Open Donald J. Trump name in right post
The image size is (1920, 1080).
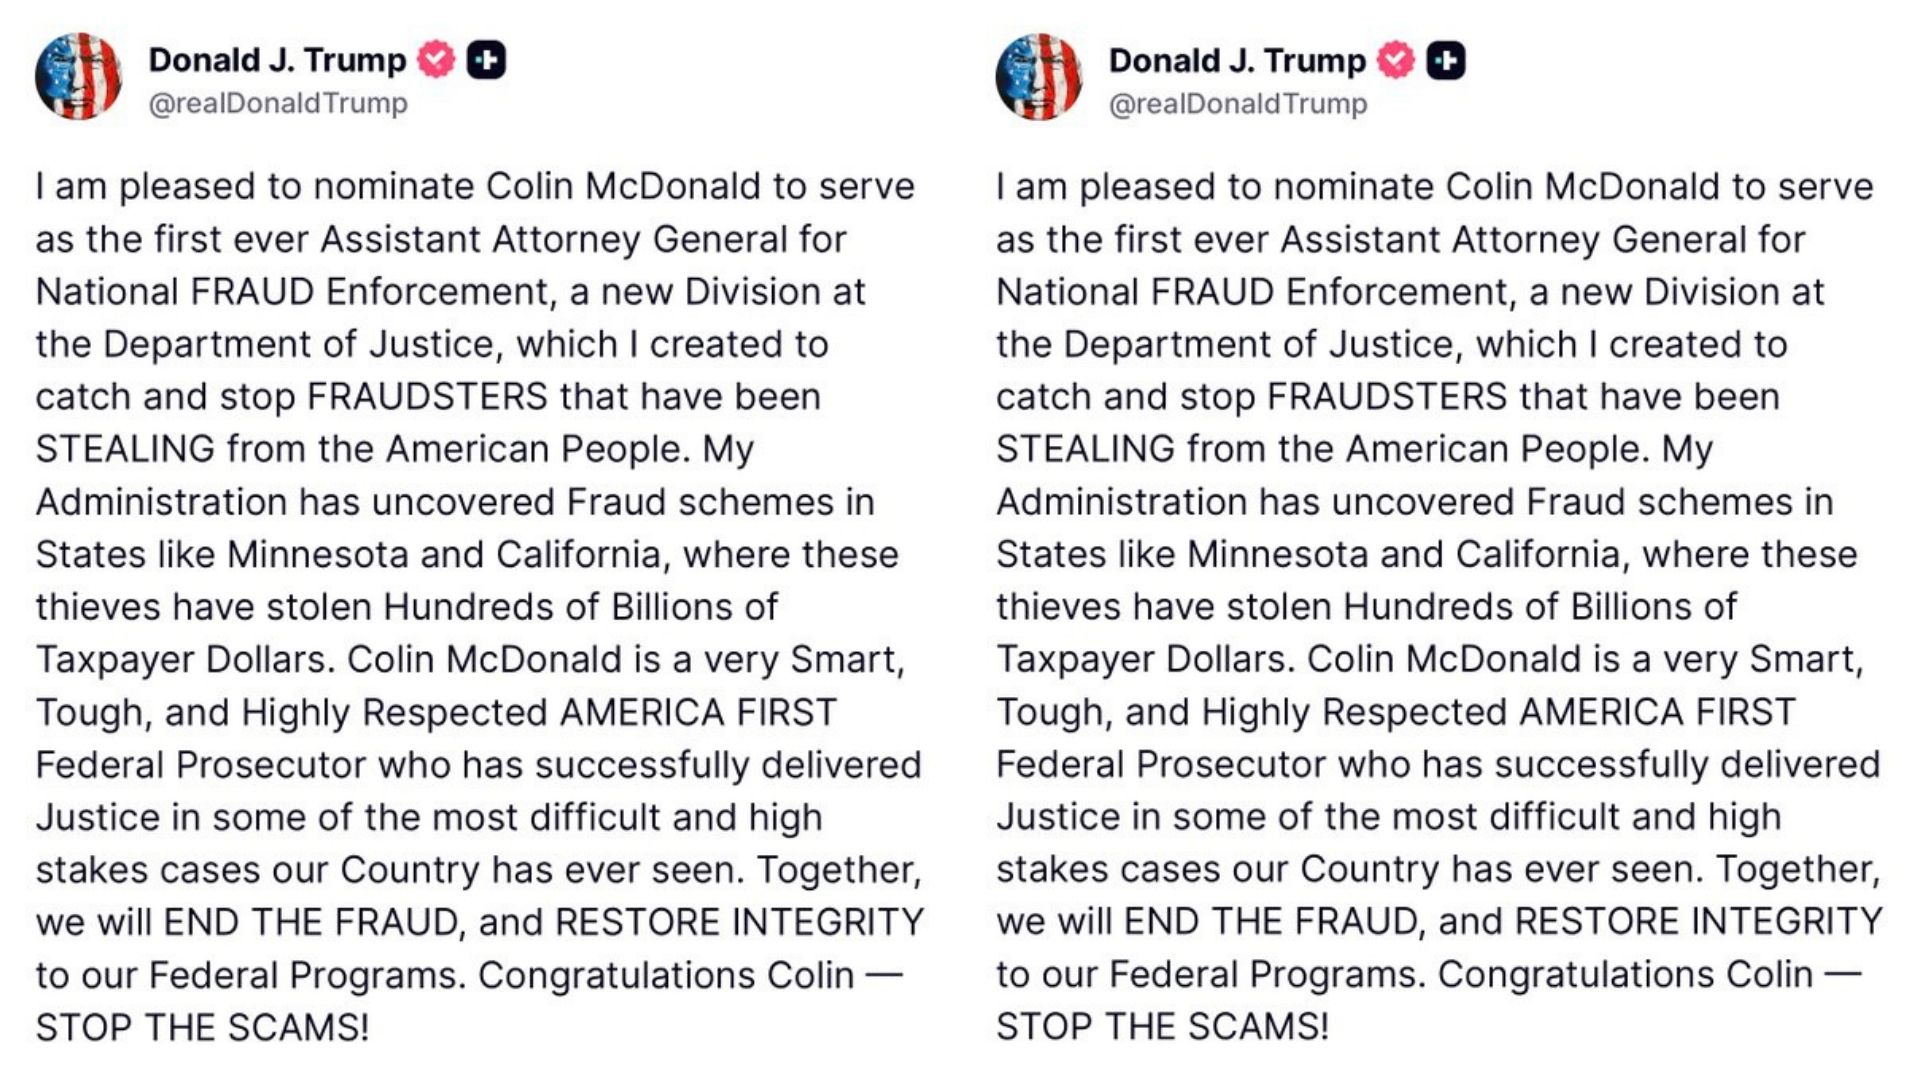pos(1237,61)
